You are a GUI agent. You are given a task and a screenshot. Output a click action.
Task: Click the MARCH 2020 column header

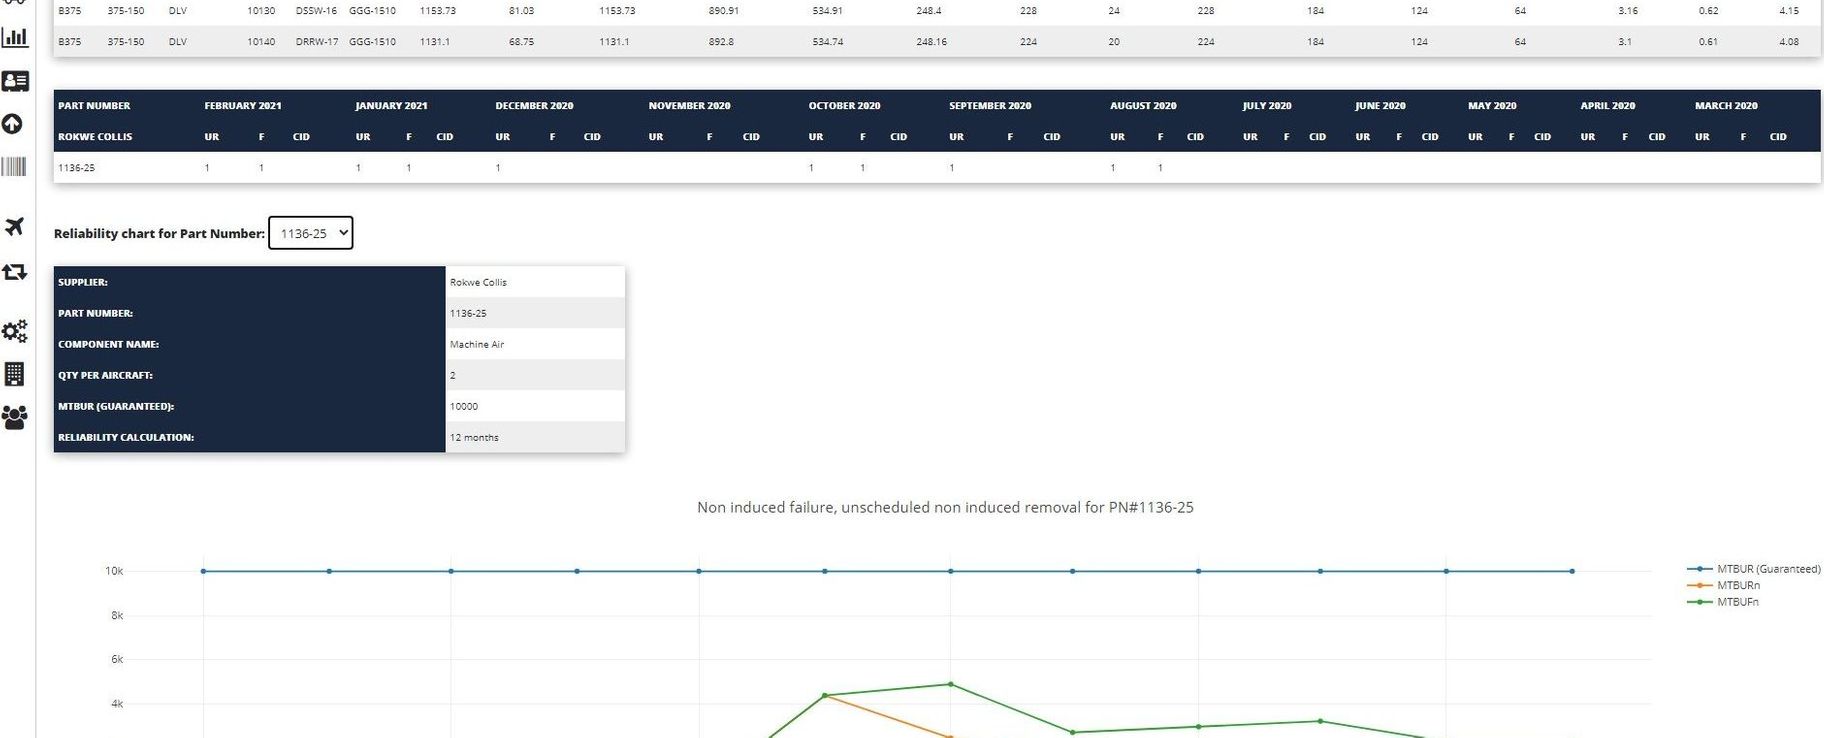(1726, 106)
